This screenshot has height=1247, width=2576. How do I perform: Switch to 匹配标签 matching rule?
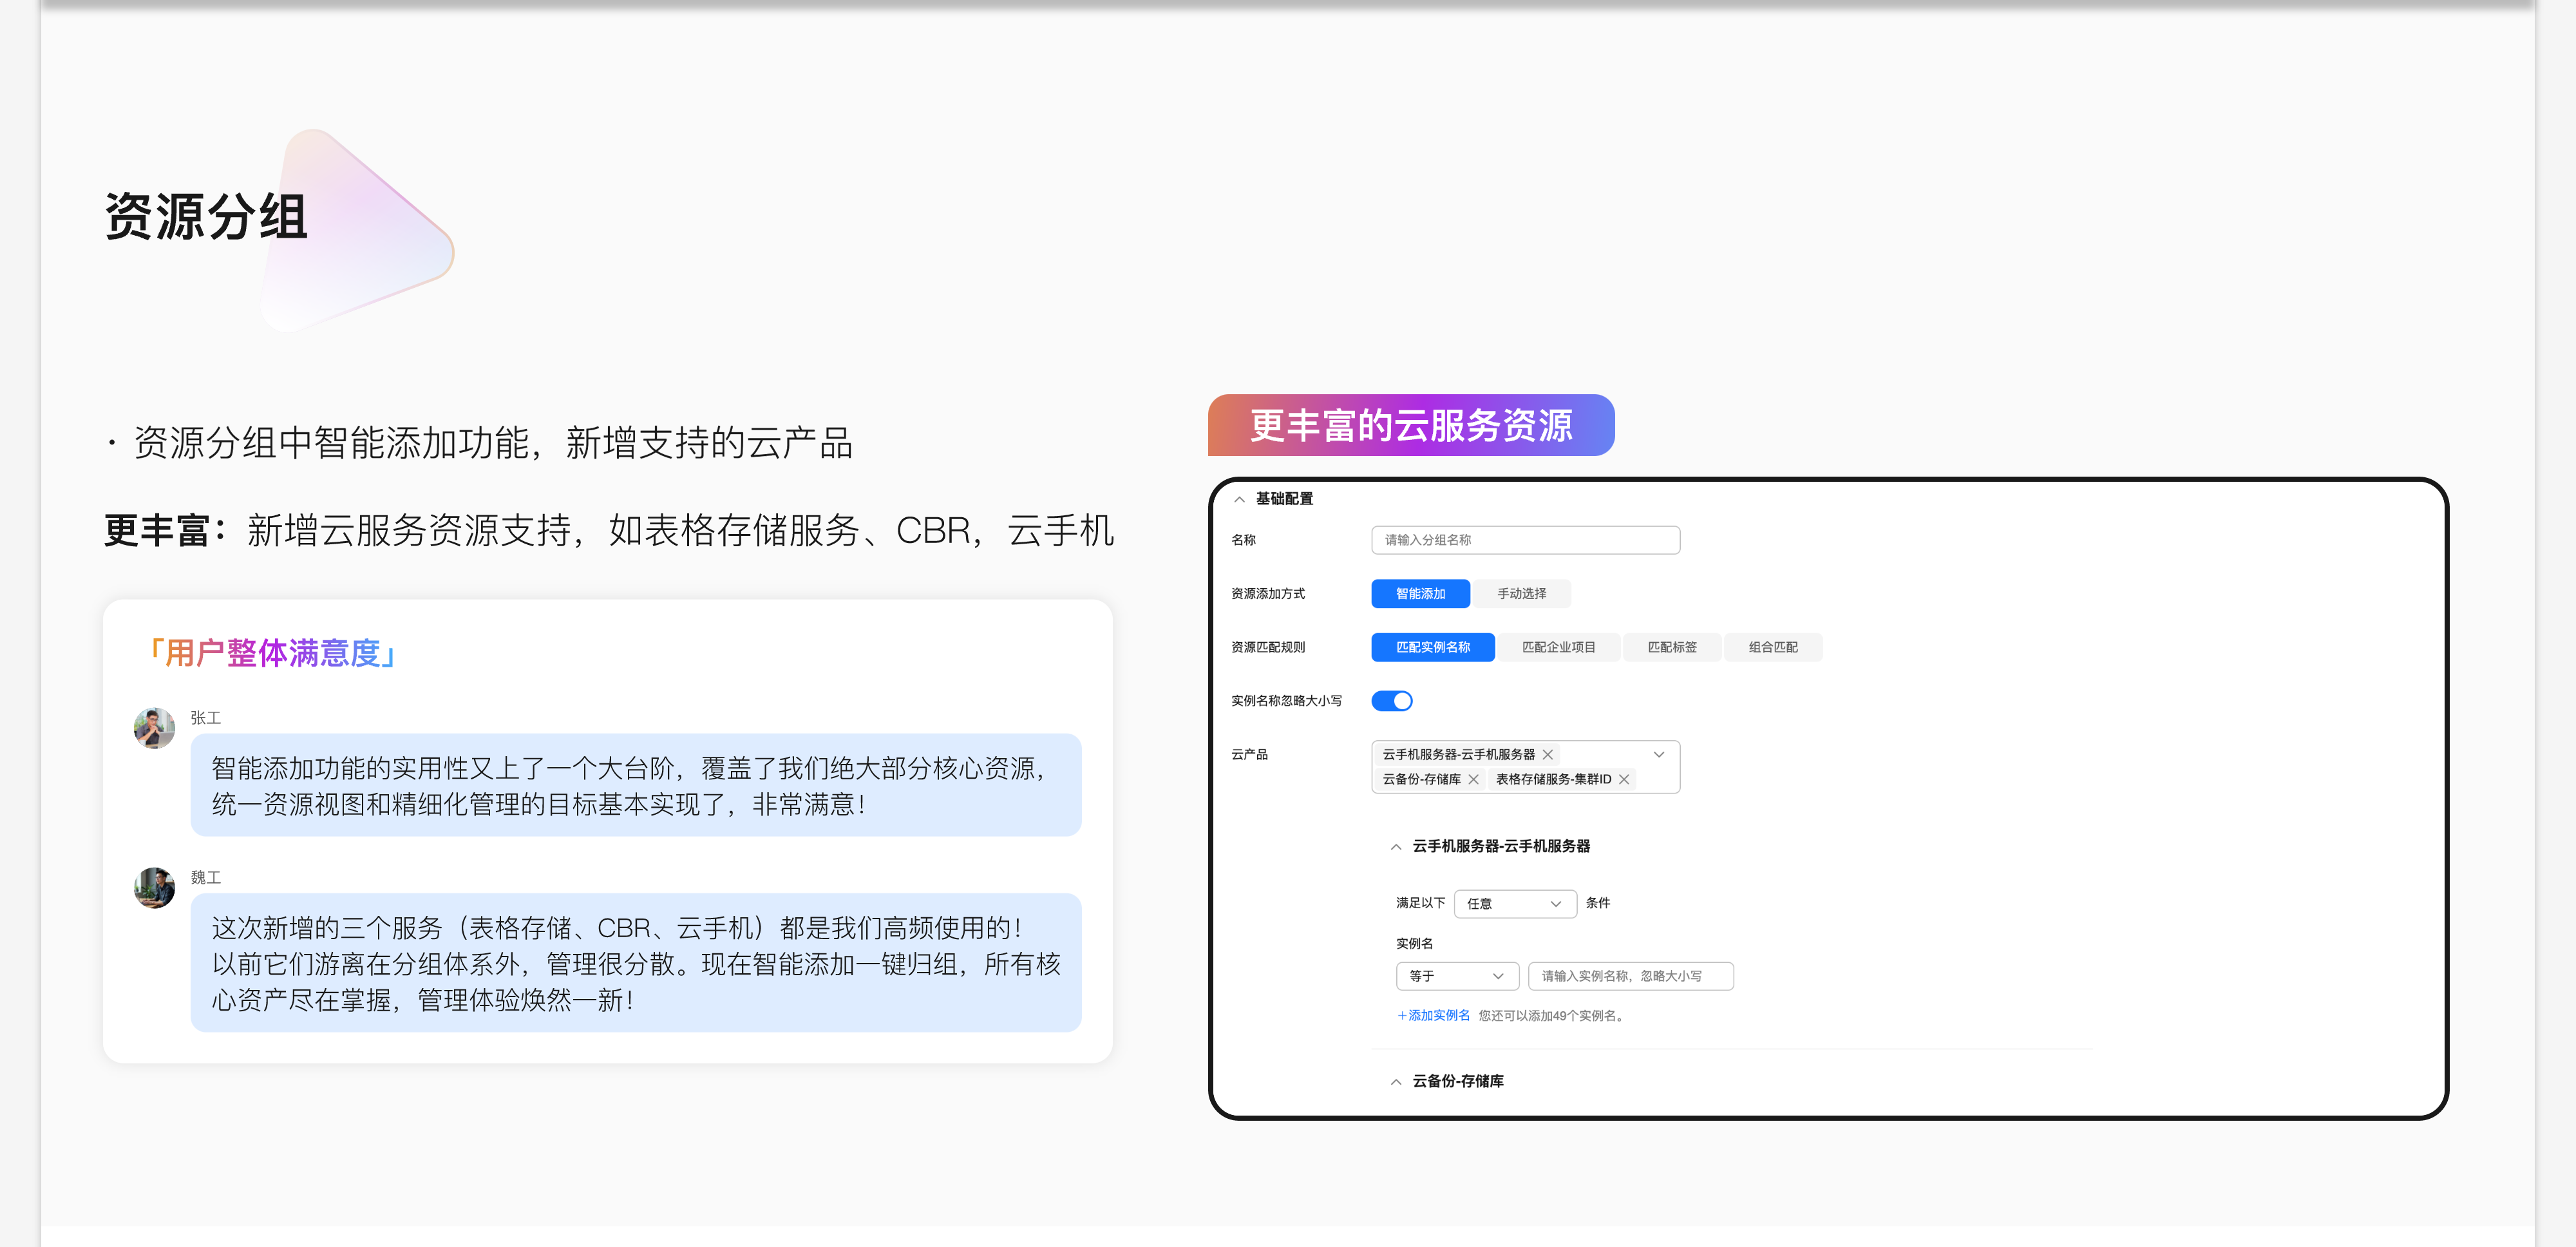point(1672,648)
